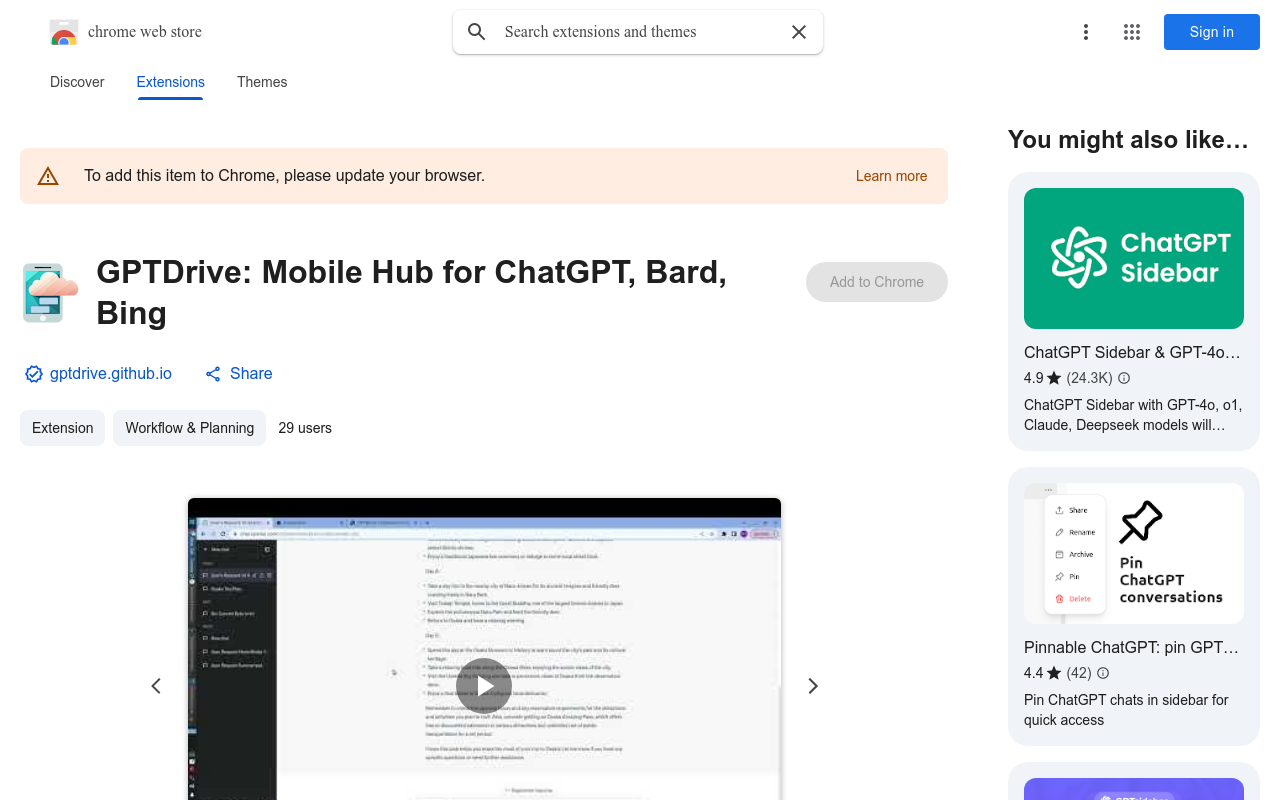This screenshot has height=800, width=1280.
Task: Click Learn more in update banner
Action: [891, 176]
